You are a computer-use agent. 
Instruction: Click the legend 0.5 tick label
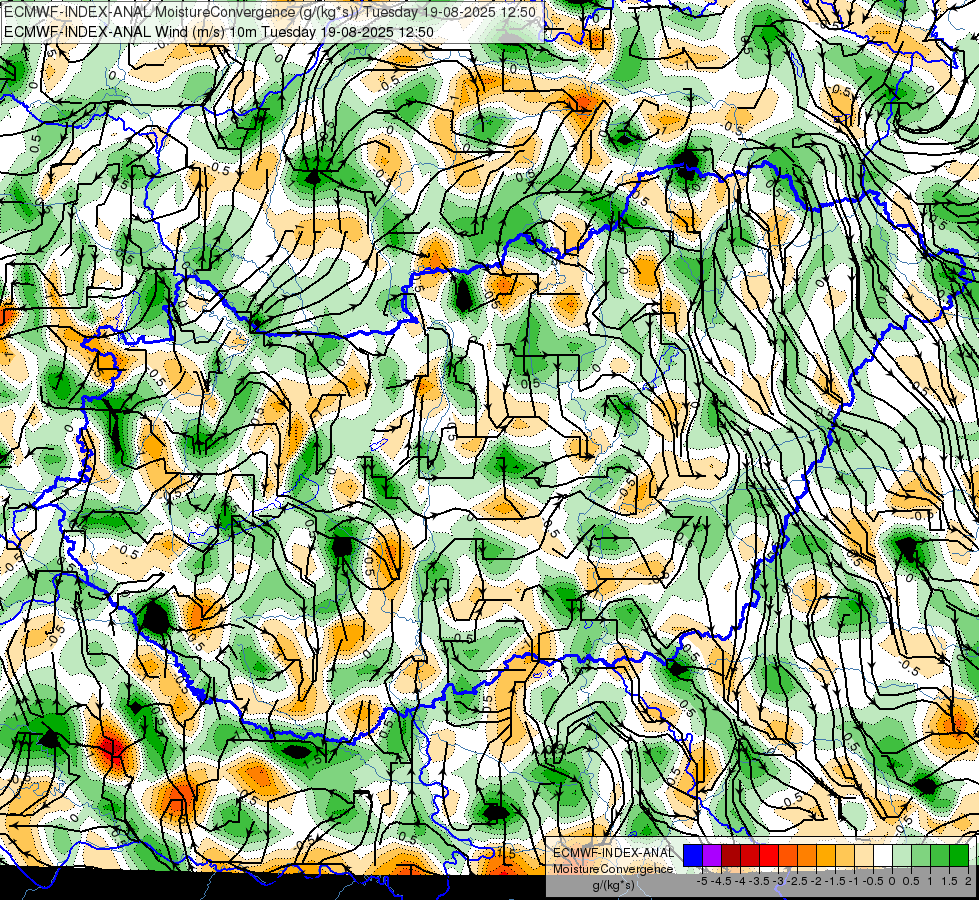[x=911, y=881]
